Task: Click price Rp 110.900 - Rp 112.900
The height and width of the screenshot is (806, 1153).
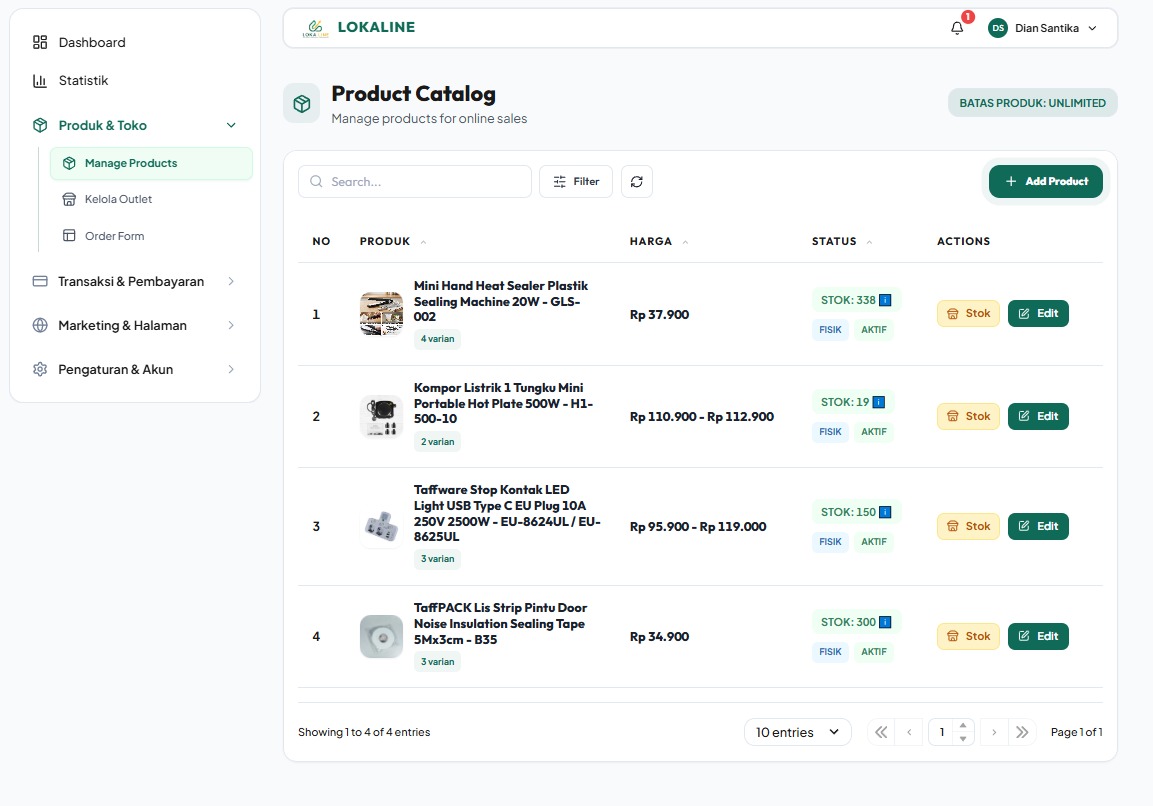Action: click(702, 416)
